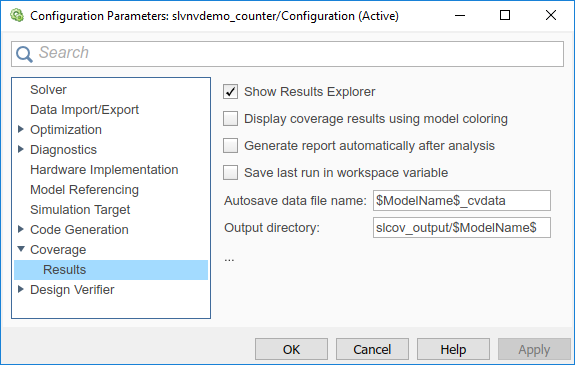575x365 pixels.
Task: Select Solver in the category tree
Action: coord(48,90)
